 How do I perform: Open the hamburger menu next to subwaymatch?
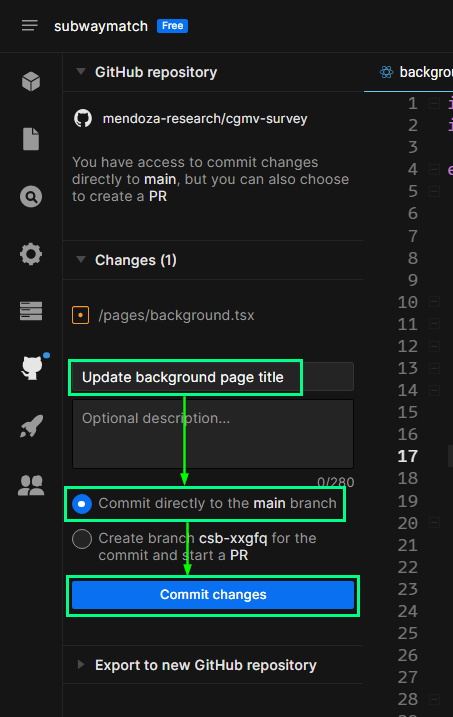tap(30, 26)
